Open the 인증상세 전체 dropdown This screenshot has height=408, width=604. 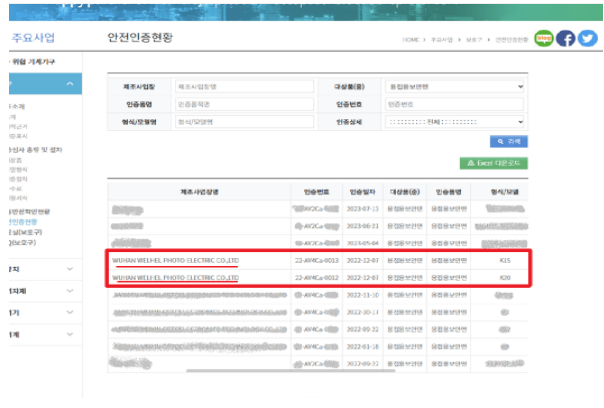[x=455, y=122]
